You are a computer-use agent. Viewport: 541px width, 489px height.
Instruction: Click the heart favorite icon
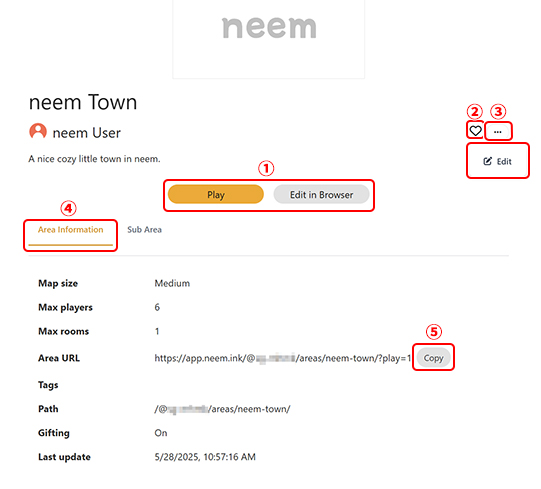pos(475,131)
